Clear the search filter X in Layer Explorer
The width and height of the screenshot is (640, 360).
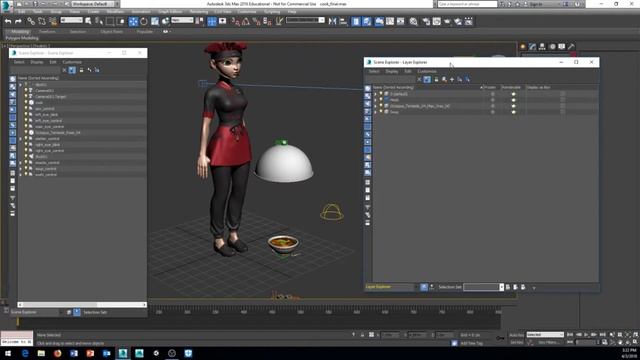[x=419, y=79]
